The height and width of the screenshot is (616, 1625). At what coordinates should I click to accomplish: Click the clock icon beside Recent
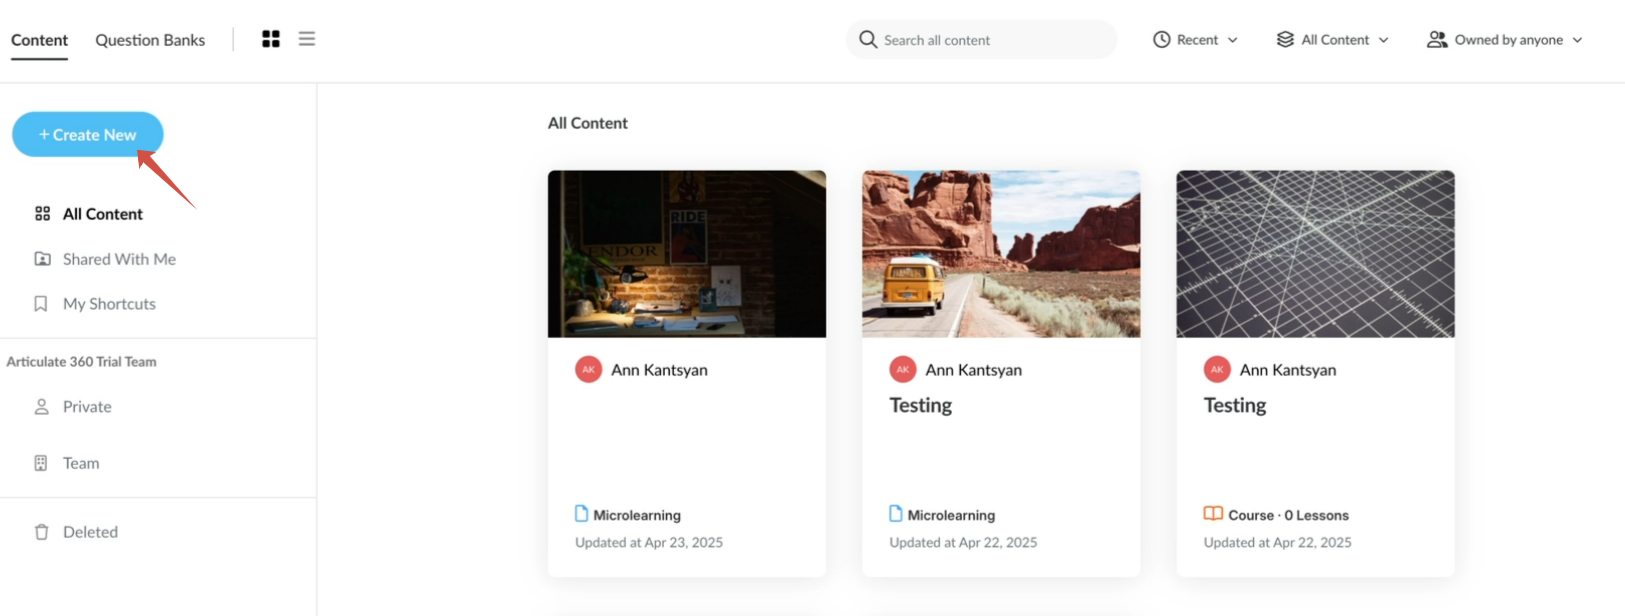coord(1161,40)
